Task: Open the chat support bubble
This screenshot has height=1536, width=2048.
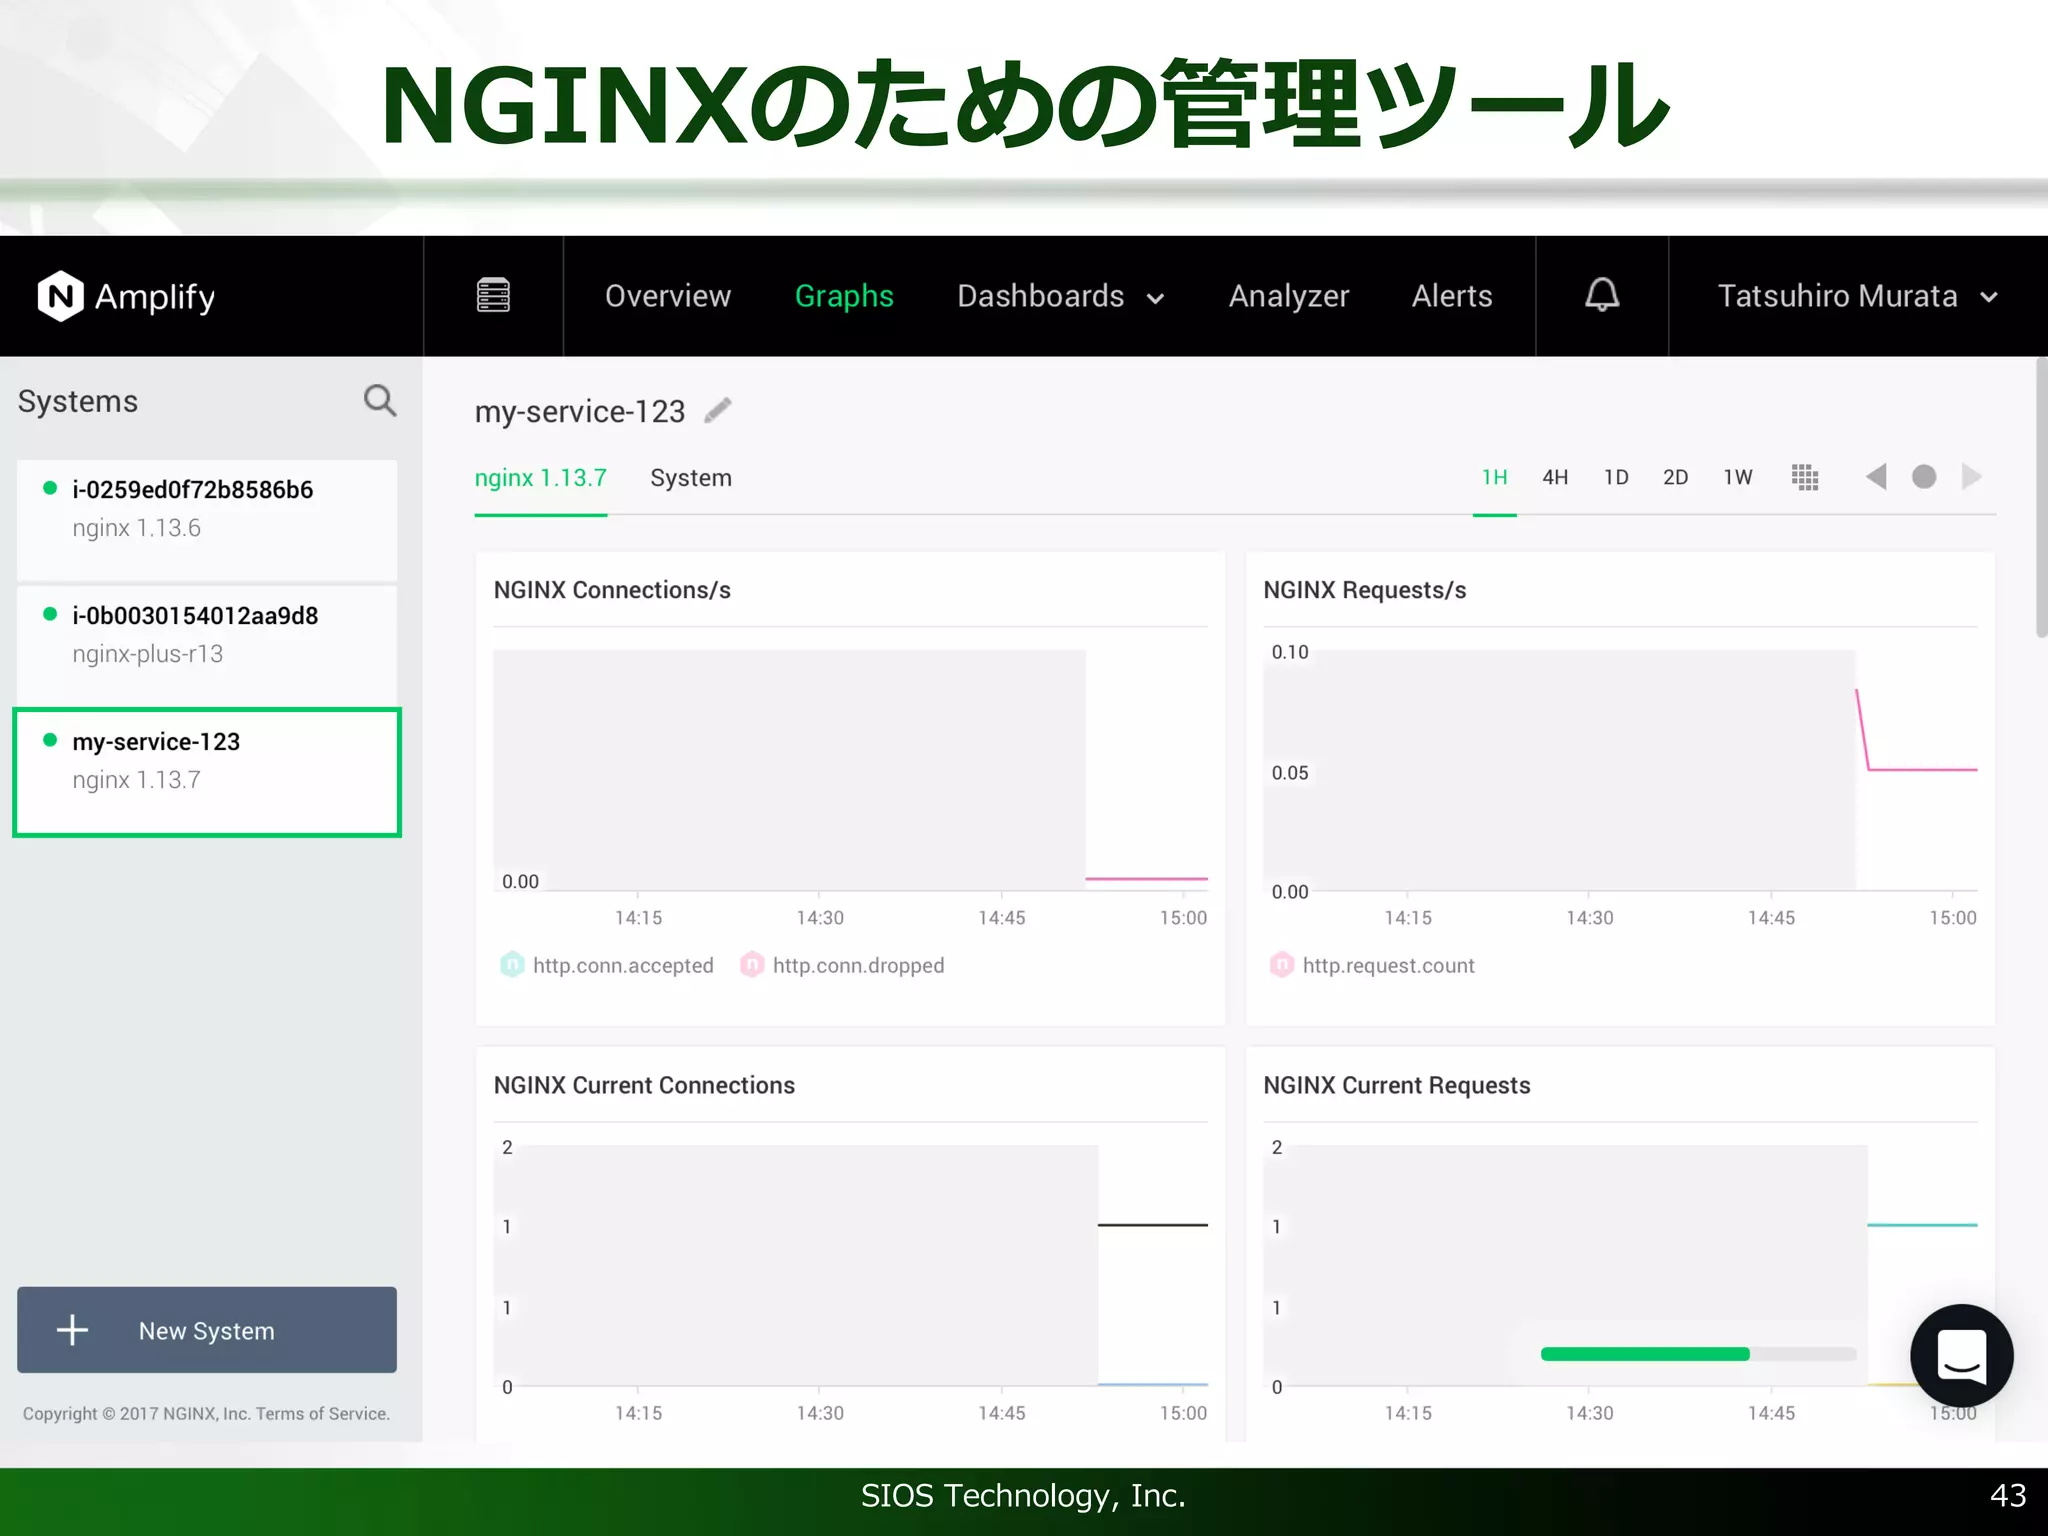Action: [1962, 1355]
